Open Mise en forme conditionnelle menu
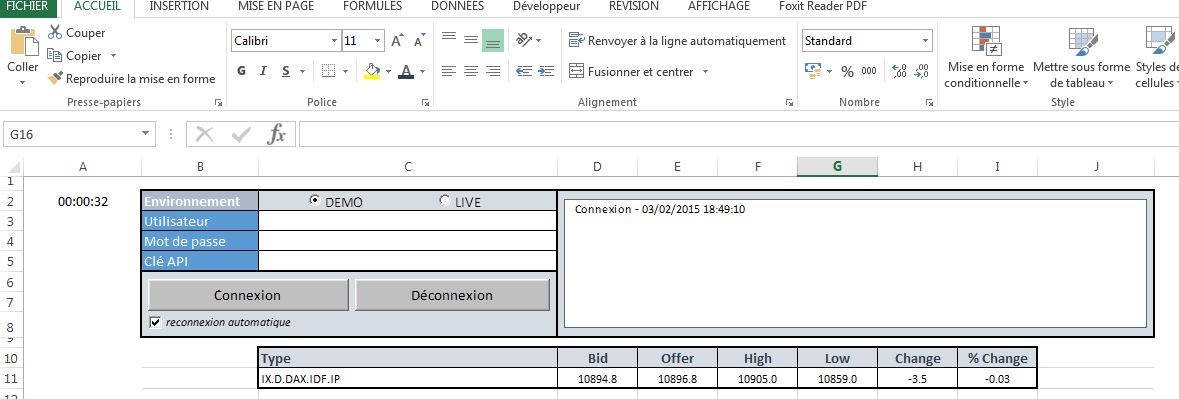The image size is (1179, 399). click(x=986, y=57)
